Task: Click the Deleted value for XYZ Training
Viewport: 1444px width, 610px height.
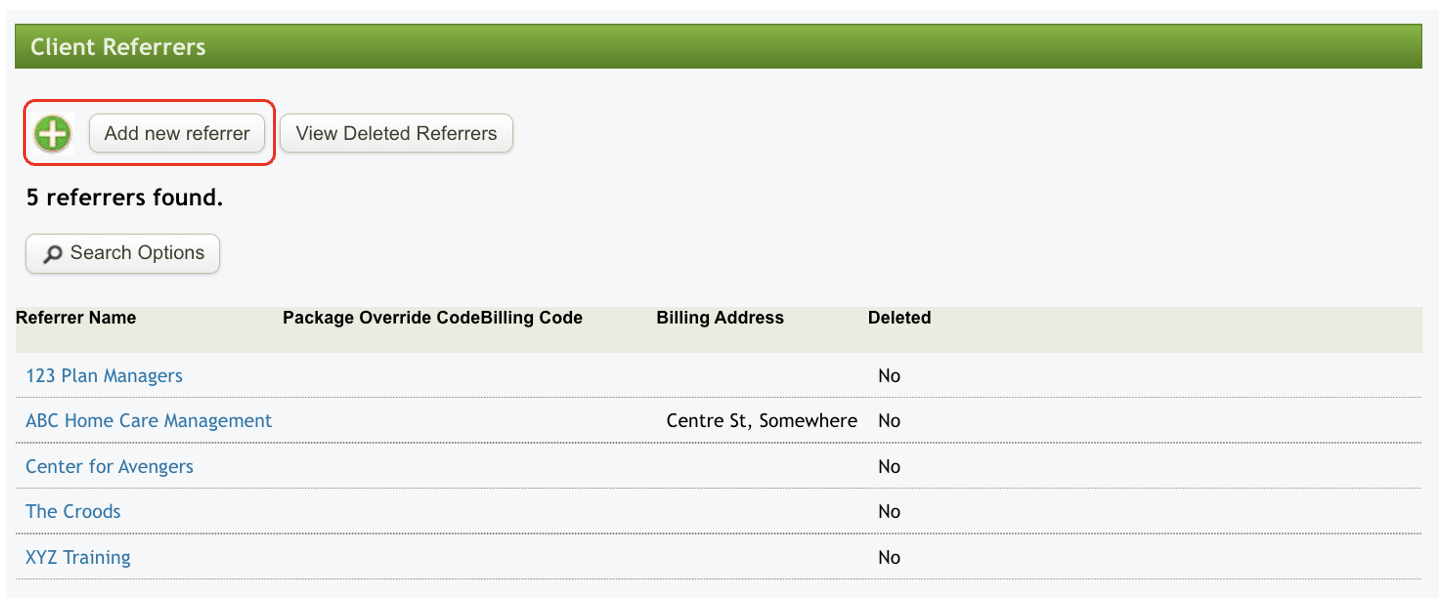Action: (889, 557)
